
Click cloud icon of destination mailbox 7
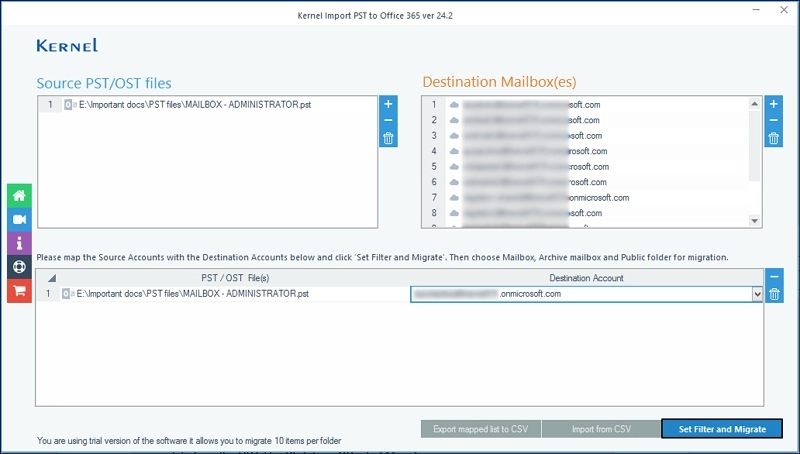pyautogui.click(x=454, y=197)
